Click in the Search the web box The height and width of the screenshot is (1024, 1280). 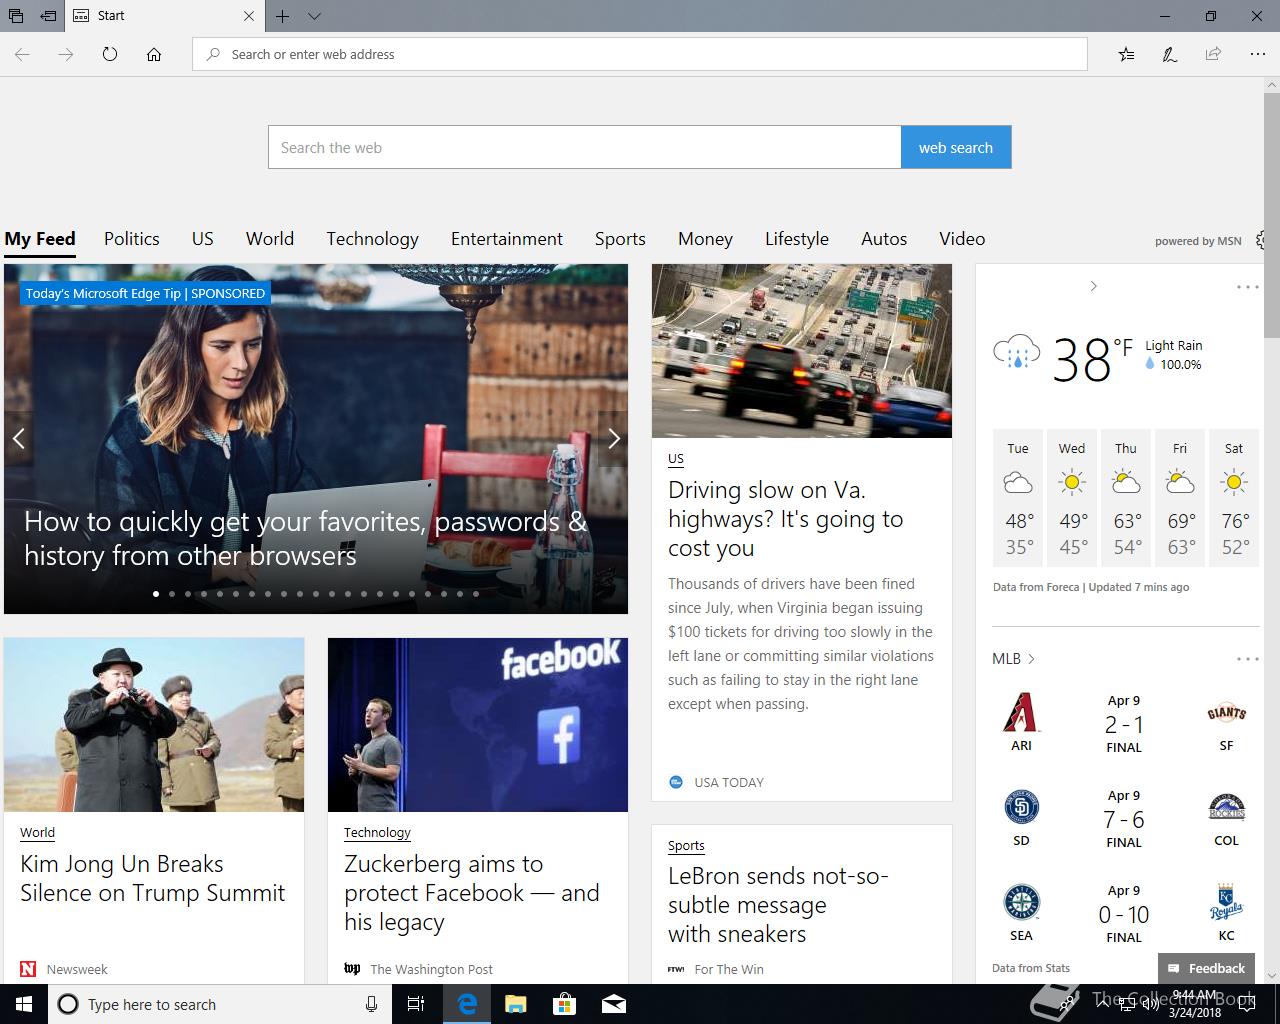(x=585, y=147)
